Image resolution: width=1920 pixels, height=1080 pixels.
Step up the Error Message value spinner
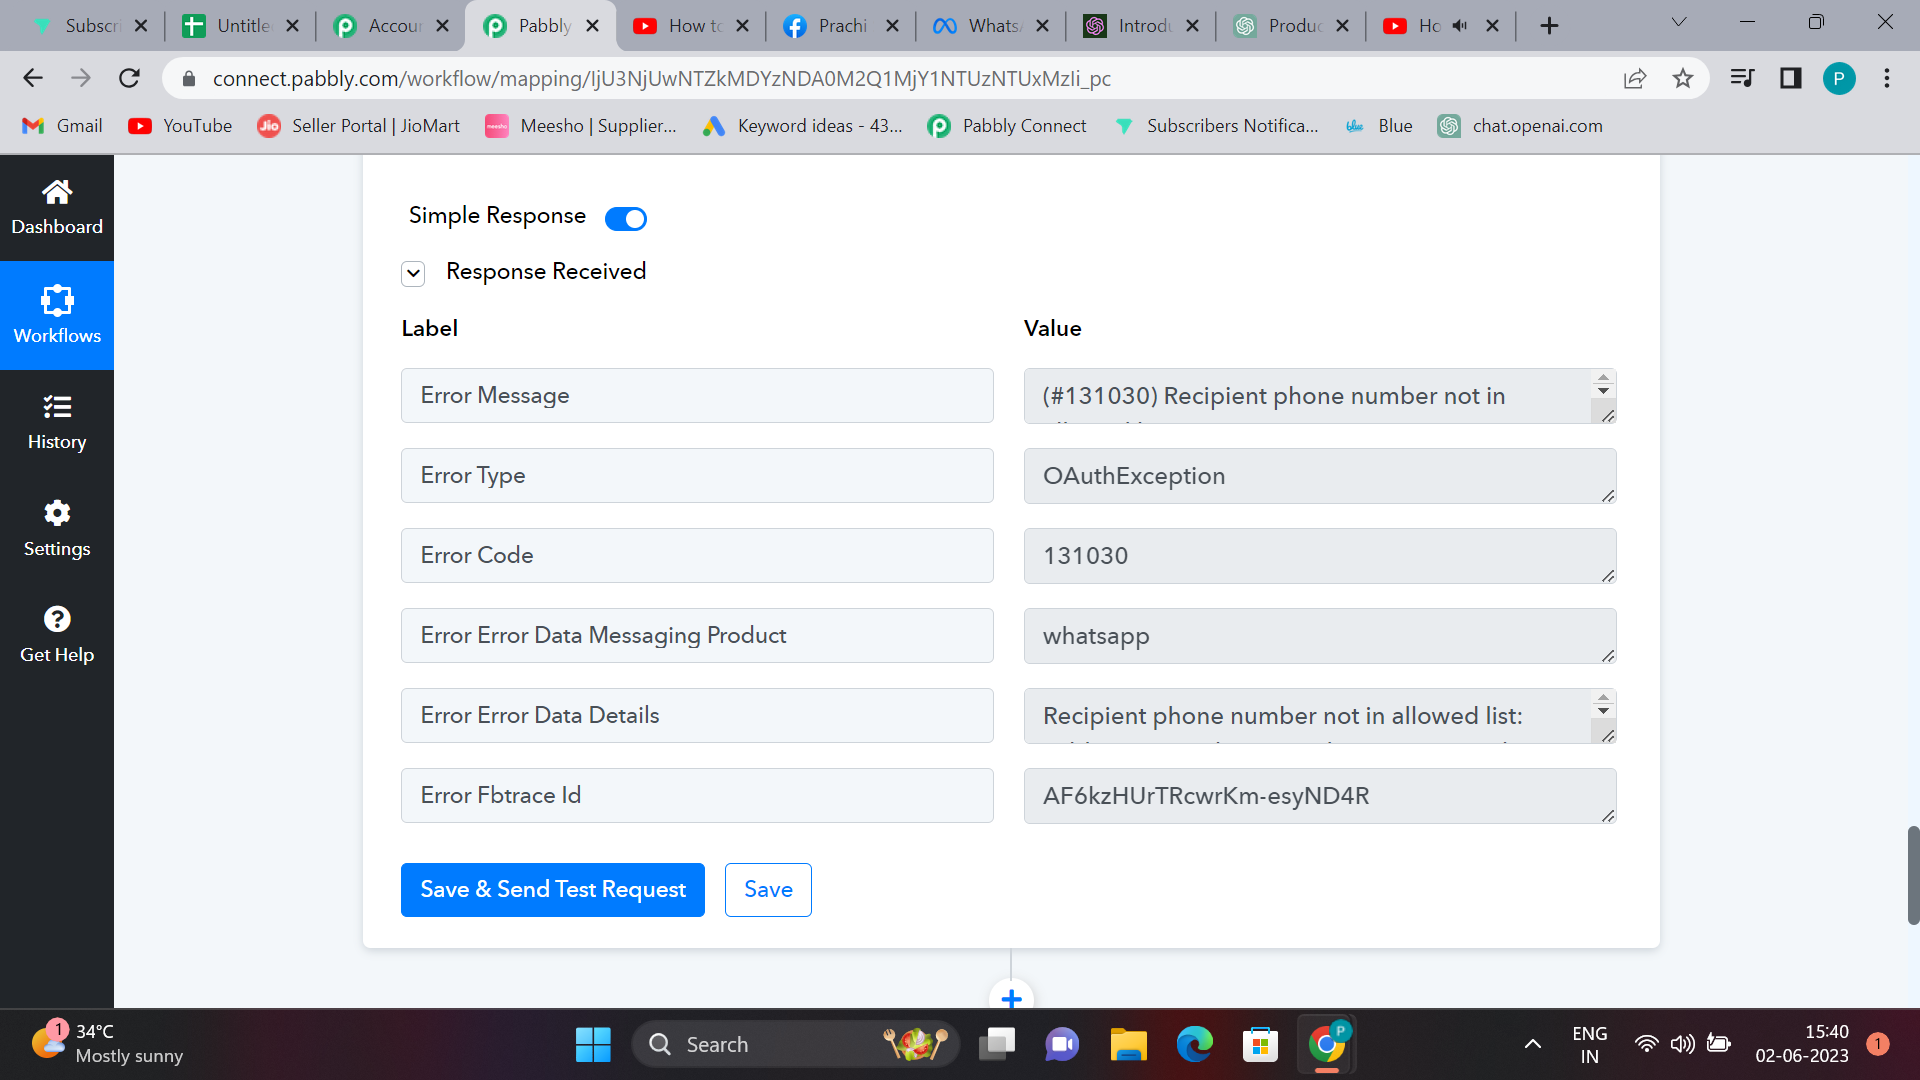coord(1603,378)
